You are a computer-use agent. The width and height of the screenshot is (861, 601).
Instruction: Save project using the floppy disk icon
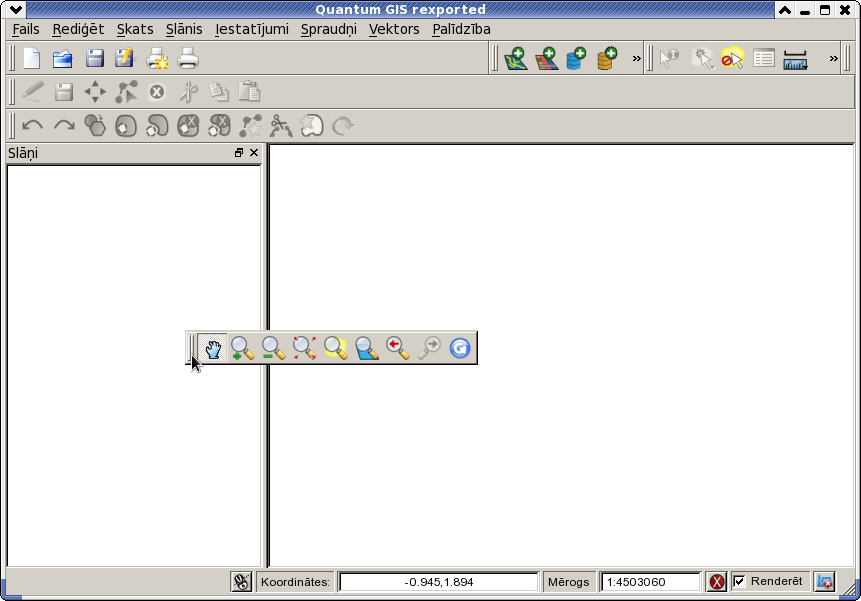(x=94, y=59)
